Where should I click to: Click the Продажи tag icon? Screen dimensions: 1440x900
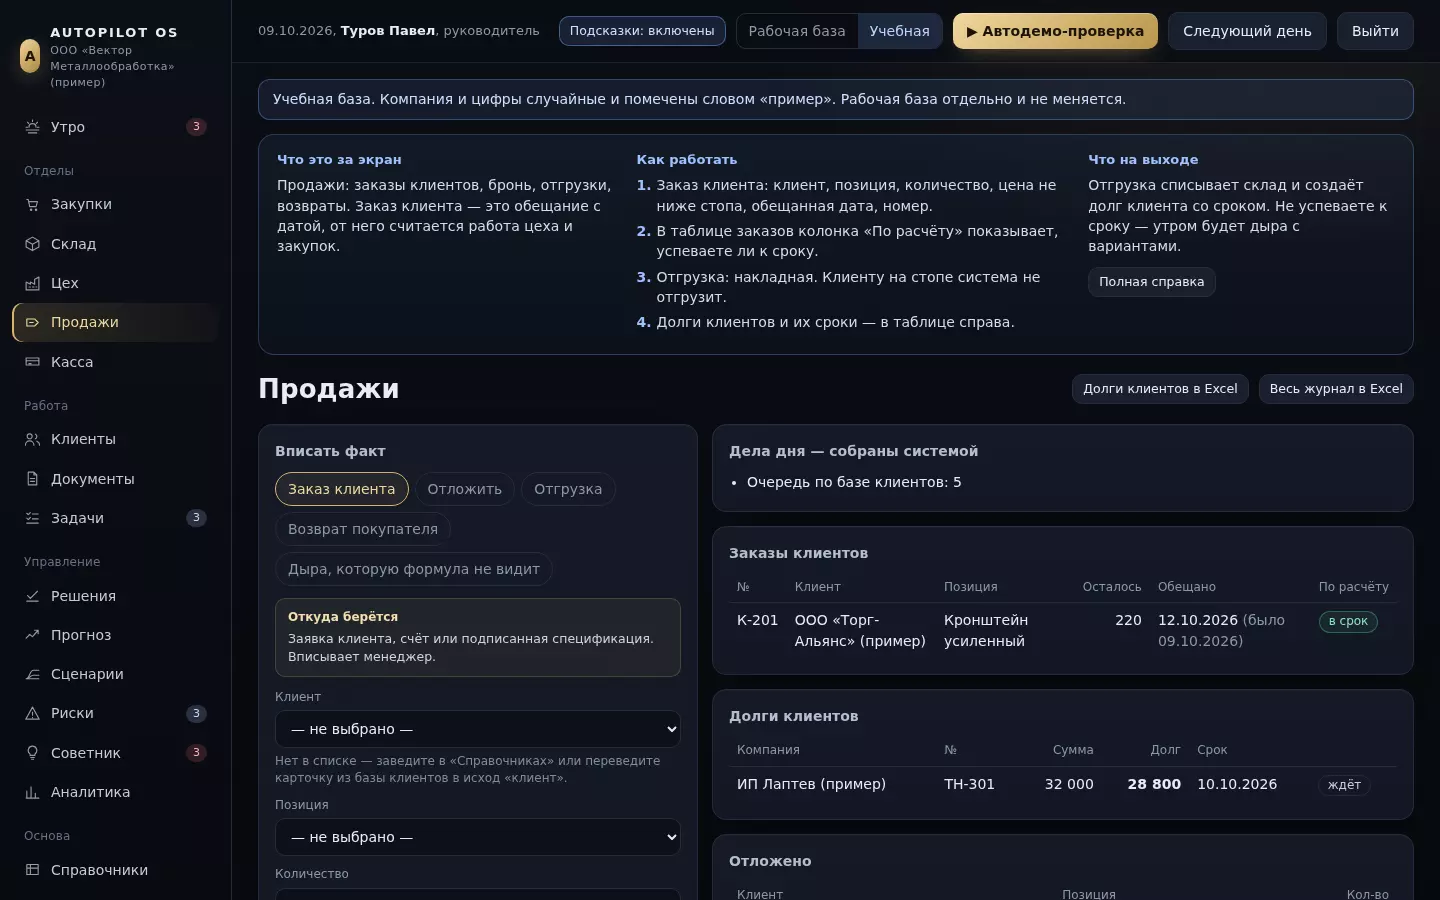32,322
